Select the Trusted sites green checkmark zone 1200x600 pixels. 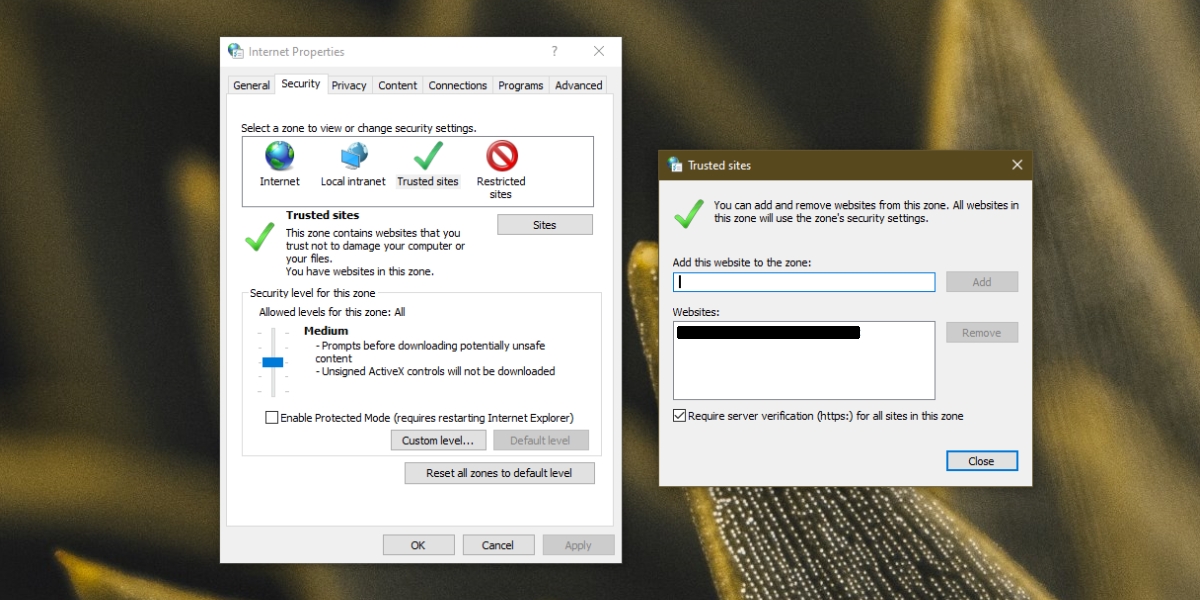(x=428, y=156)
